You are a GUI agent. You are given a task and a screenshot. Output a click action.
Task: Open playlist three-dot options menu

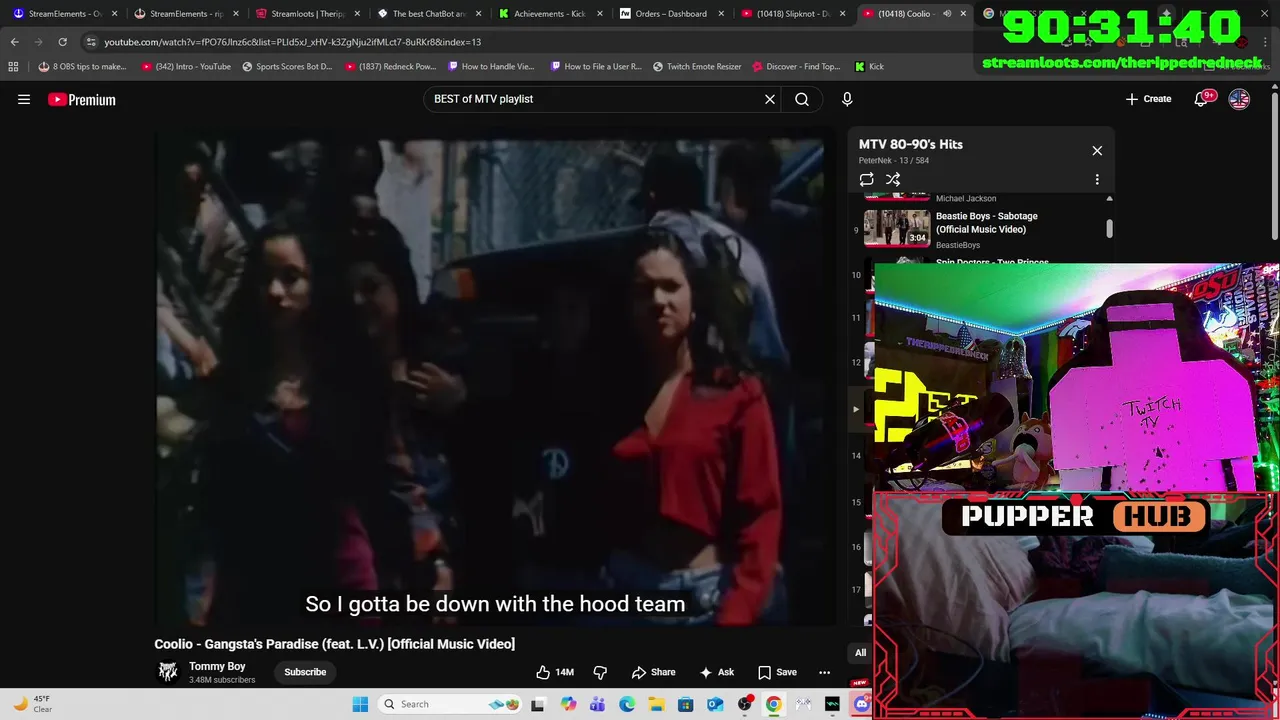pos(1097,180)
